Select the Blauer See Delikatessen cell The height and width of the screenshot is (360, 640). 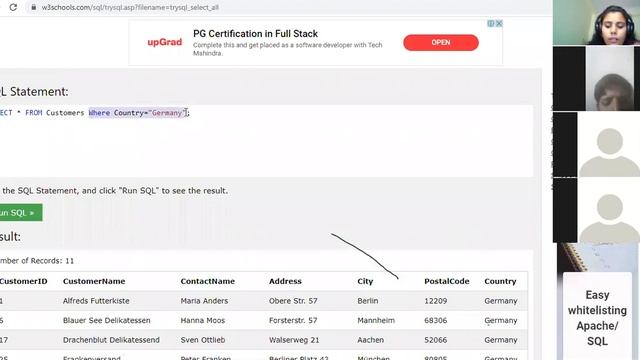107,320
